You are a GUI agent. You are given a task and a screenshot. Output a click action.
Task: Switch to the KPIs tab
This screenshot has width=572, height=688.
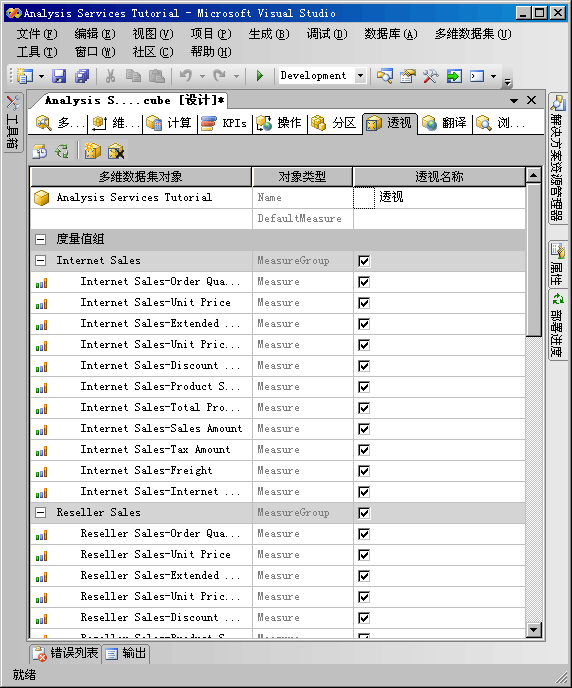click(224, 123)
